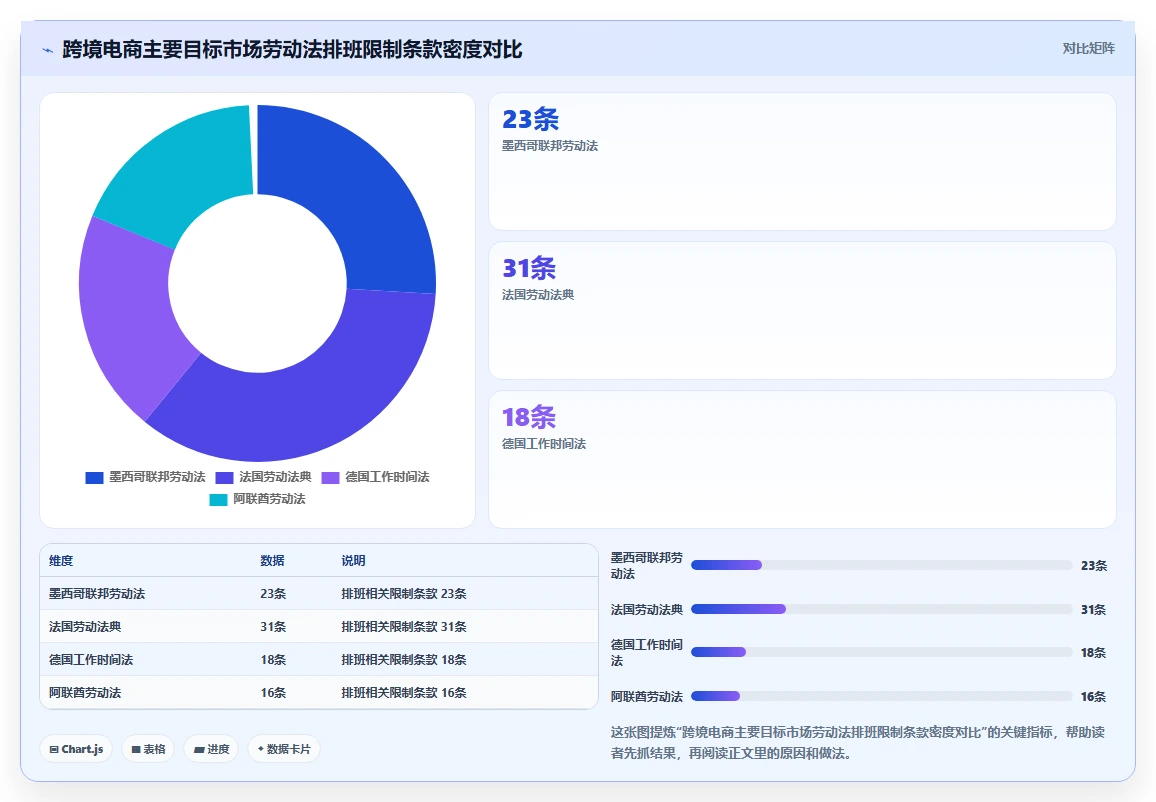The width and height of the screenshot is (1156, 802).
Task: Click the 数据卡片 tag chip
Action: (284, 749)
